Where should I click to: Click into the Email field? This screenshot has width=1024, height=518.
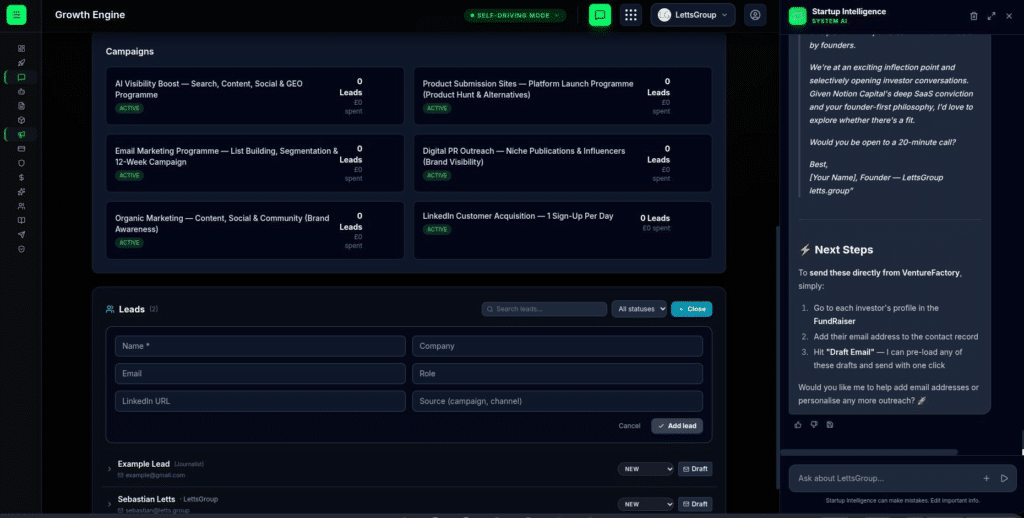pyautogui.click(x=260, y=374)
